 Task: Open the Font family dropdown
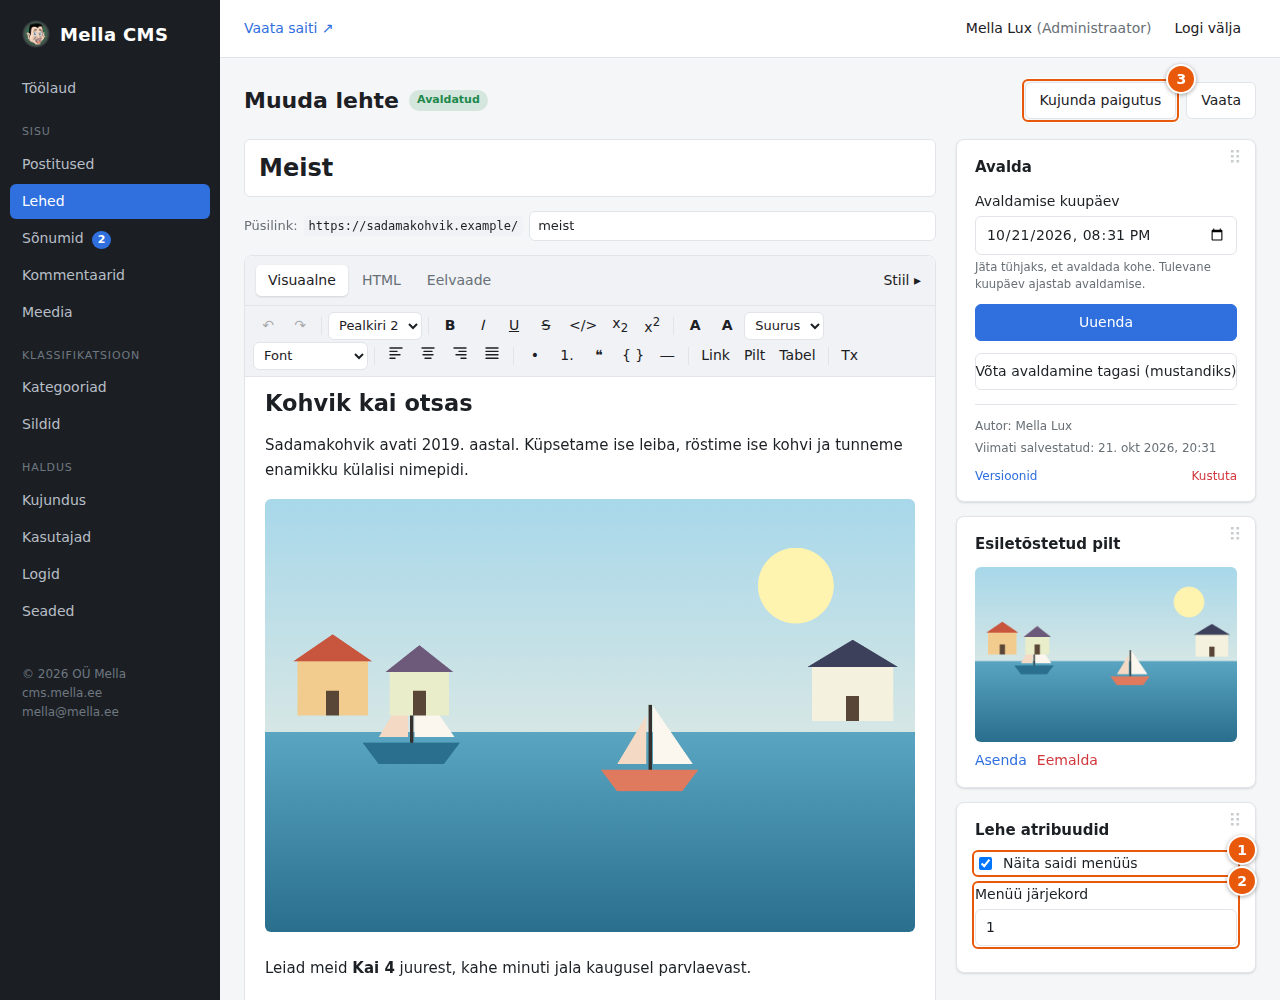click(311, 355)
